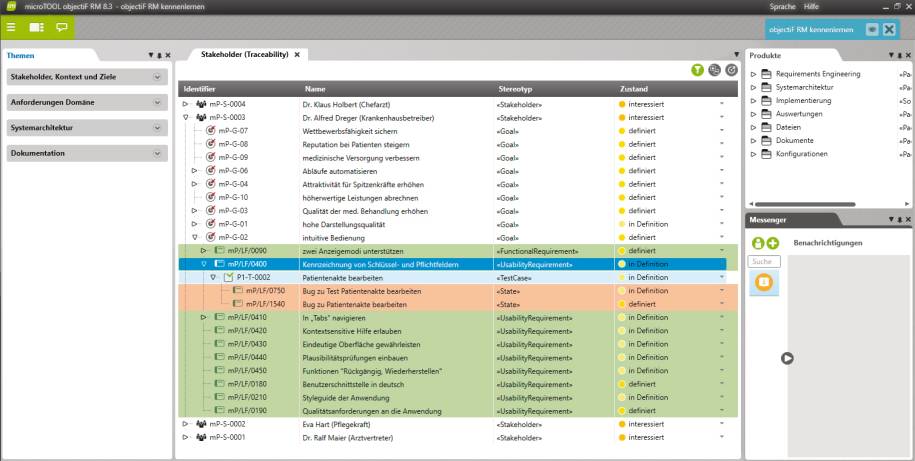
Task: Close the Produkte panel
Action: click(907, 55)
